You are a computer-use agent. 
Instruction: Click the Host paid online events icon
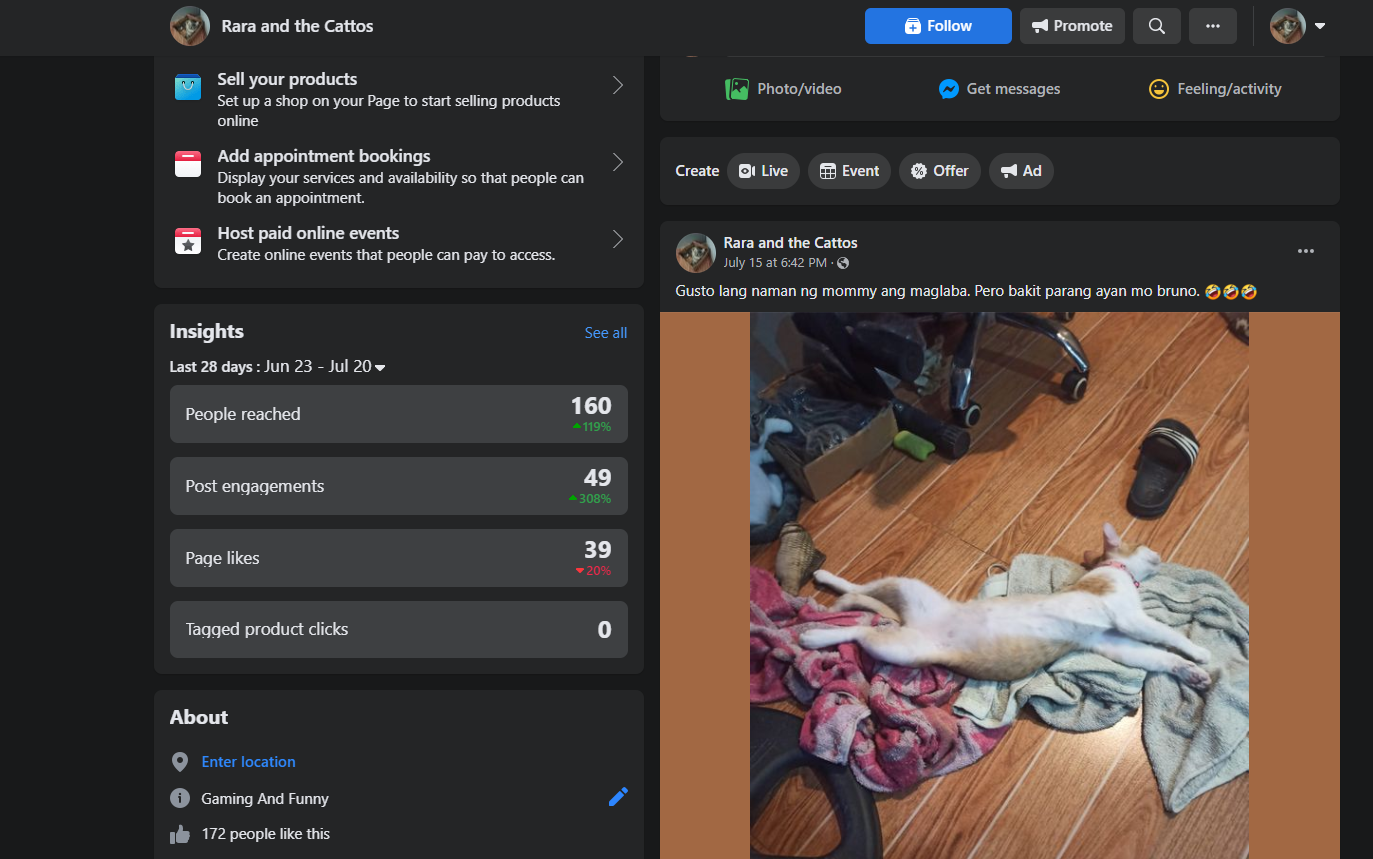(x=188, y=240)
